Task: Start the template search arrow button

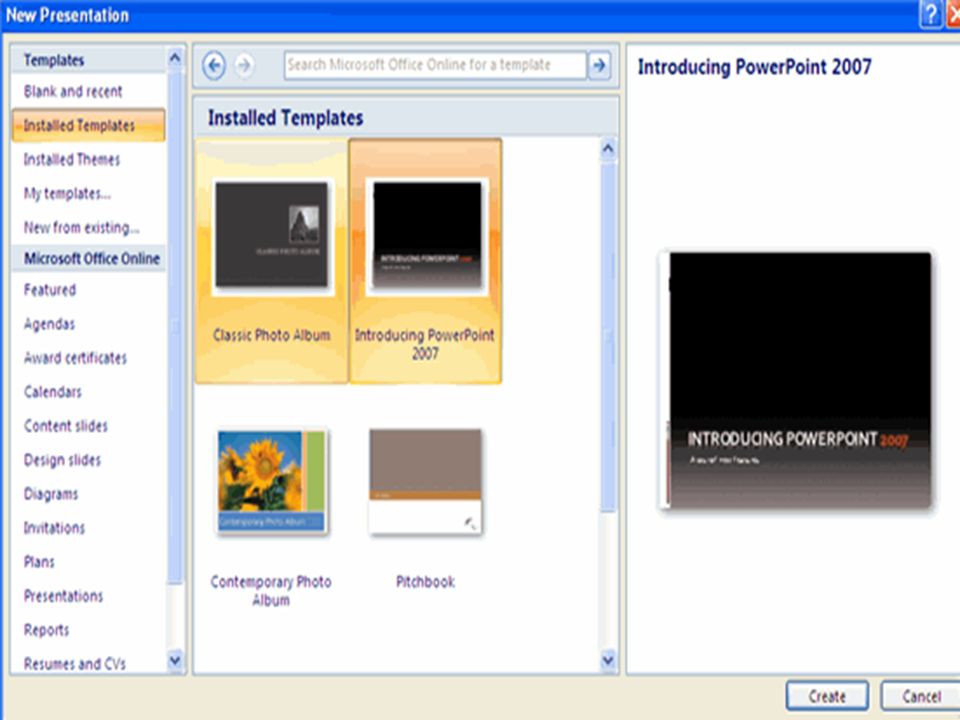Action: coord(599,65)
